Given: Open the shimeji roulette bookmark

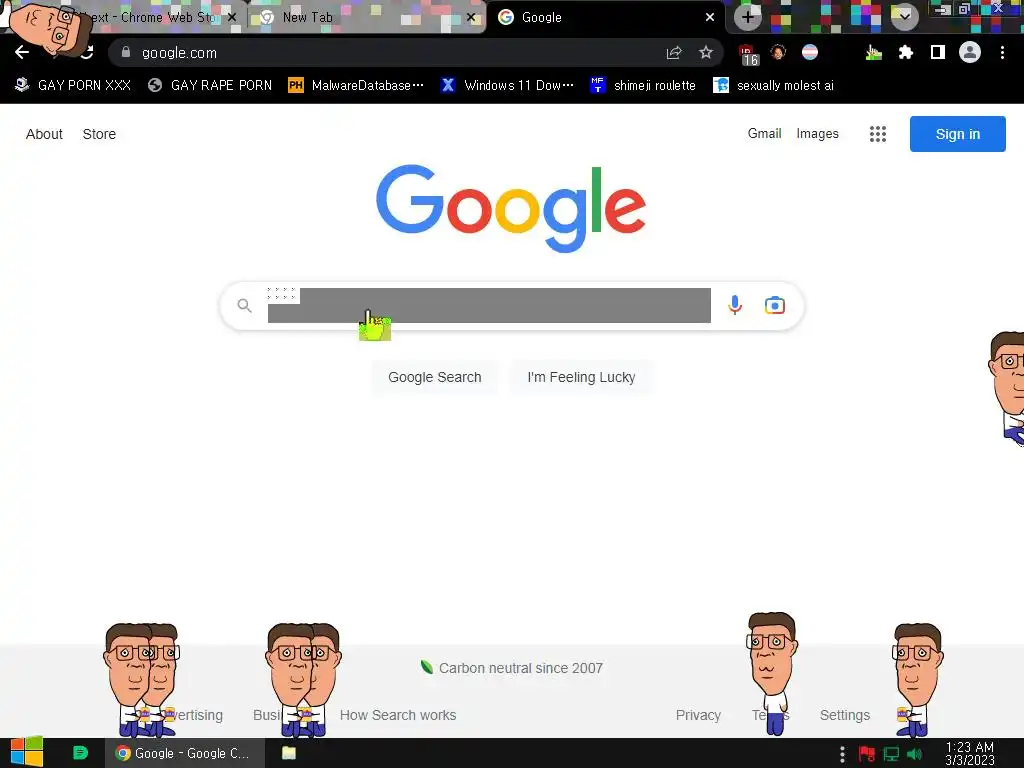Looking at the screenshot, I should 643,86.
